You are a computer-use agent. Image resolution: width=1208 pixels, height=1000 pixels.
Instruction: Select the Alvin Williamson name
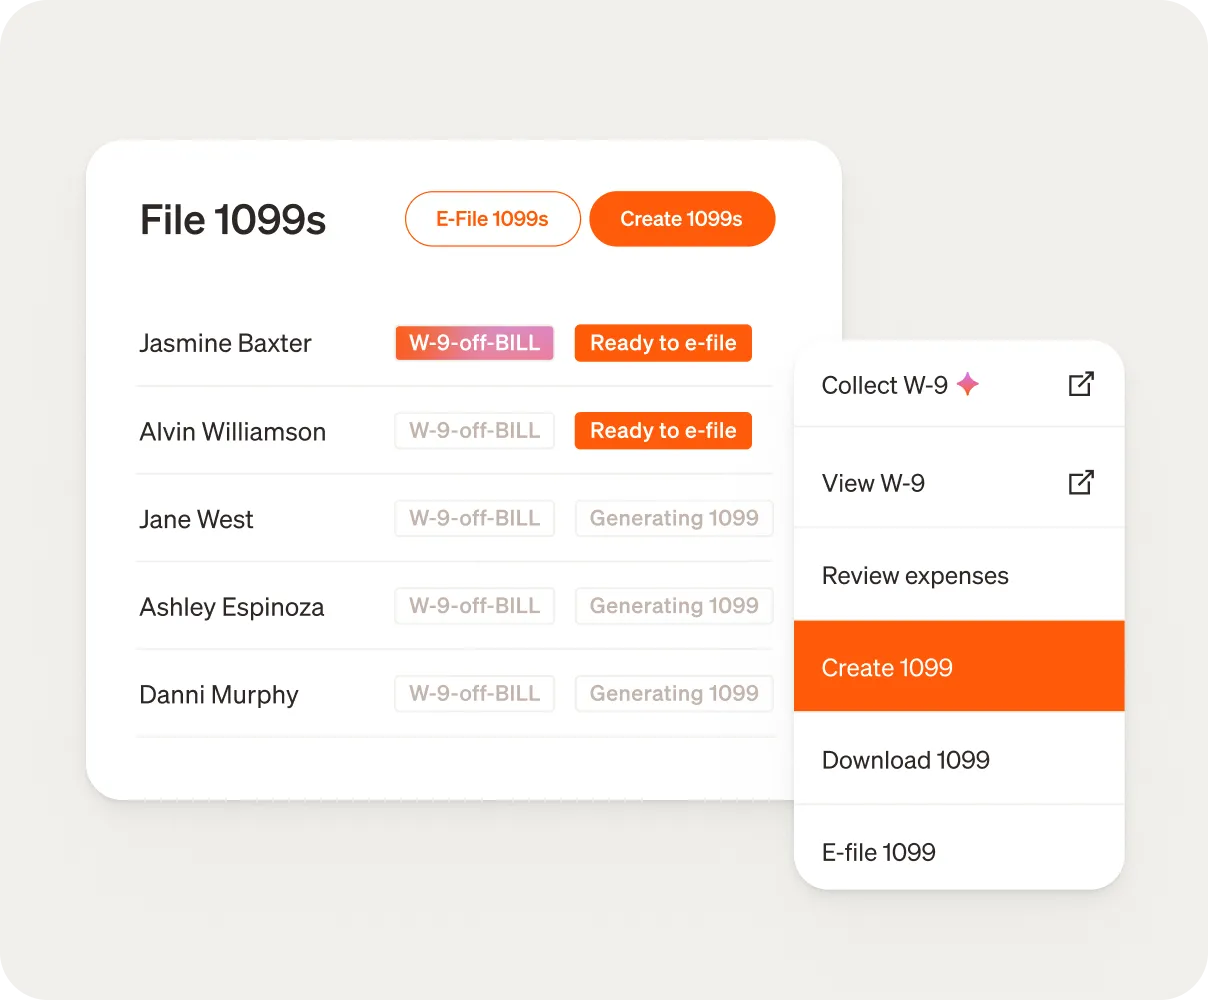tap(233, 432)
